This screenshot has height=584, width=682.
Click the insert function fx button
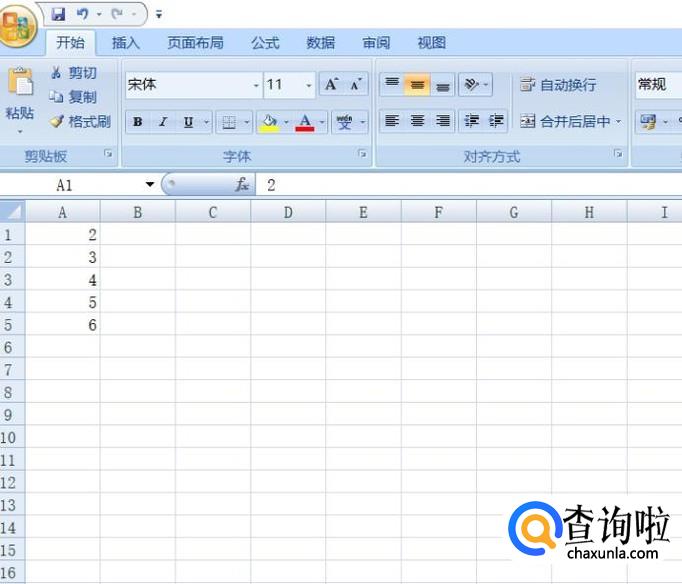coord(242,184)
